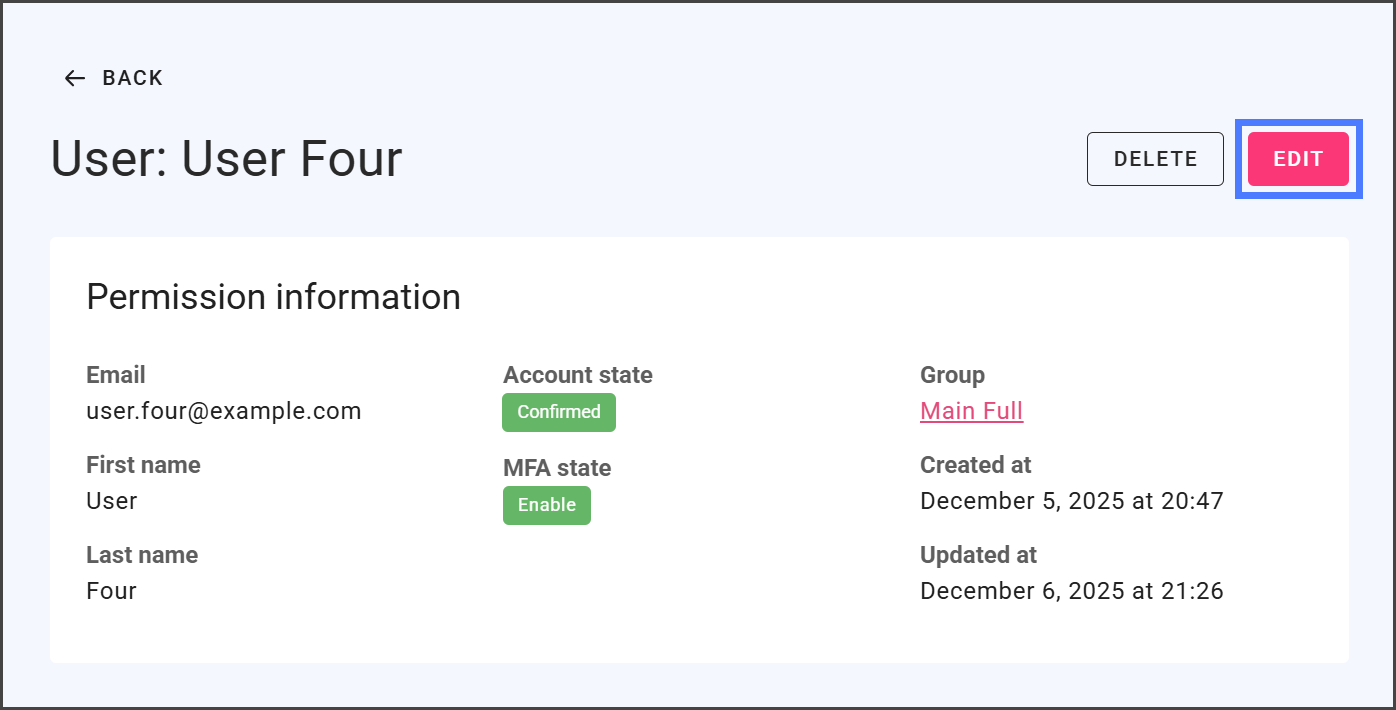
Task: Click the BACK text label
Action: point(132,78)
